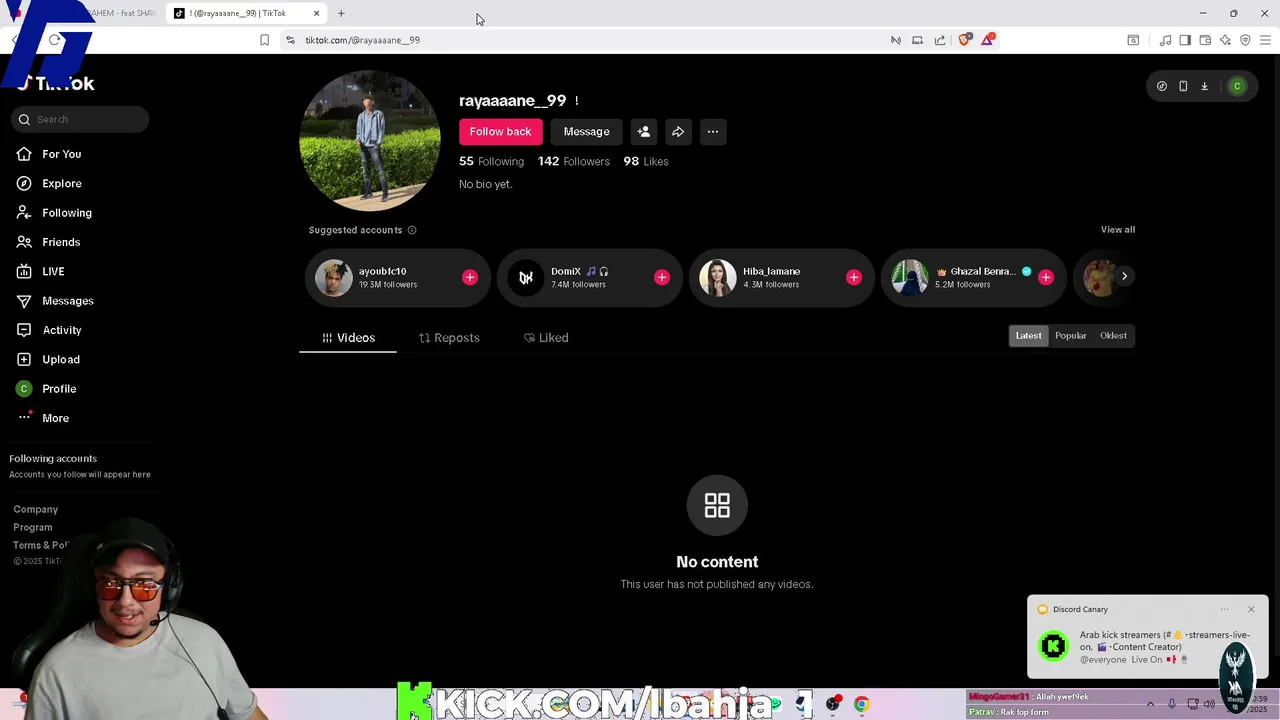Click the Brave Shields lion icon
This screenshot has width=1280, height=720.
(965, 40)
